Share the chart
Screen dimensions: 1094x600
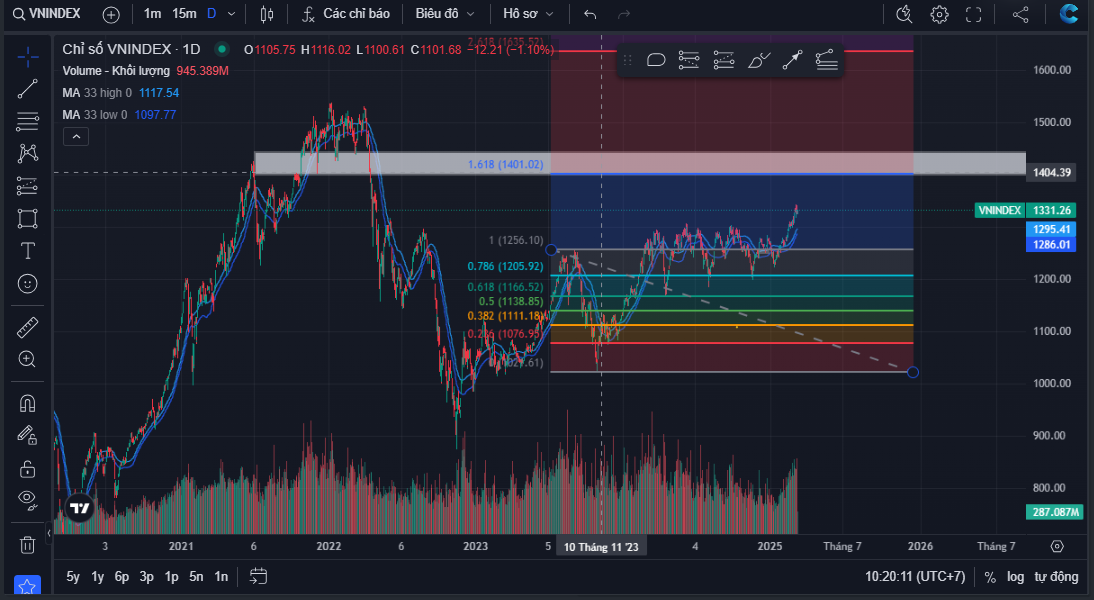pyautogui.click(x=1020, y=14)
